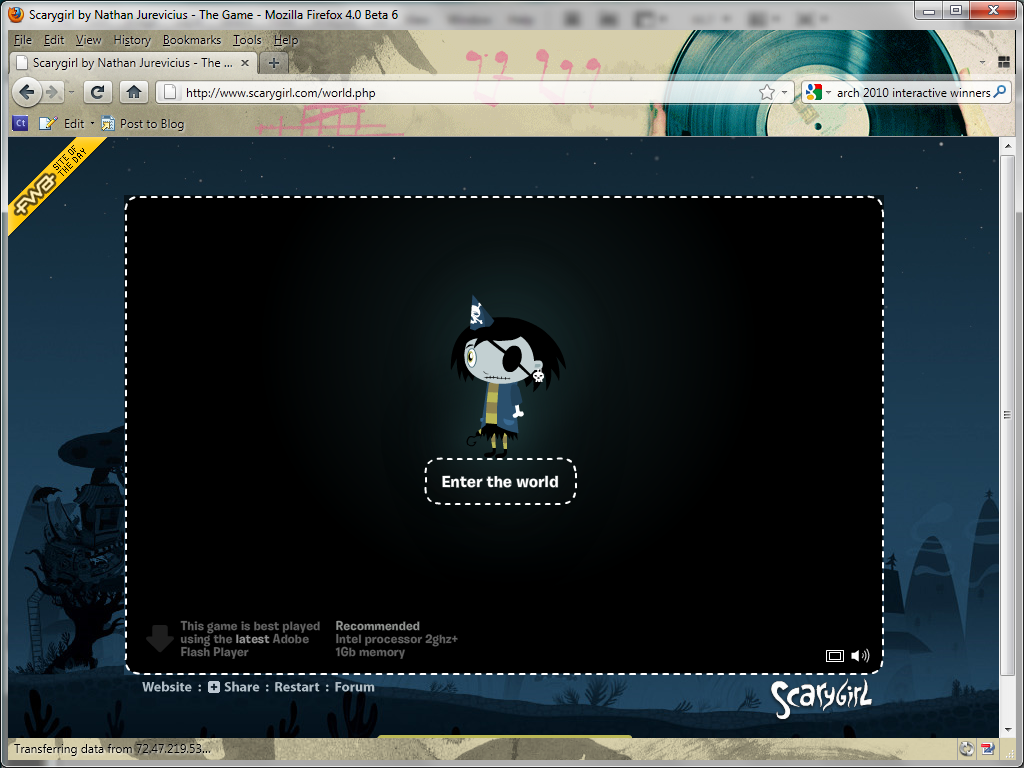
Task: Click the search magnifier icon
Action: point(999,92)
